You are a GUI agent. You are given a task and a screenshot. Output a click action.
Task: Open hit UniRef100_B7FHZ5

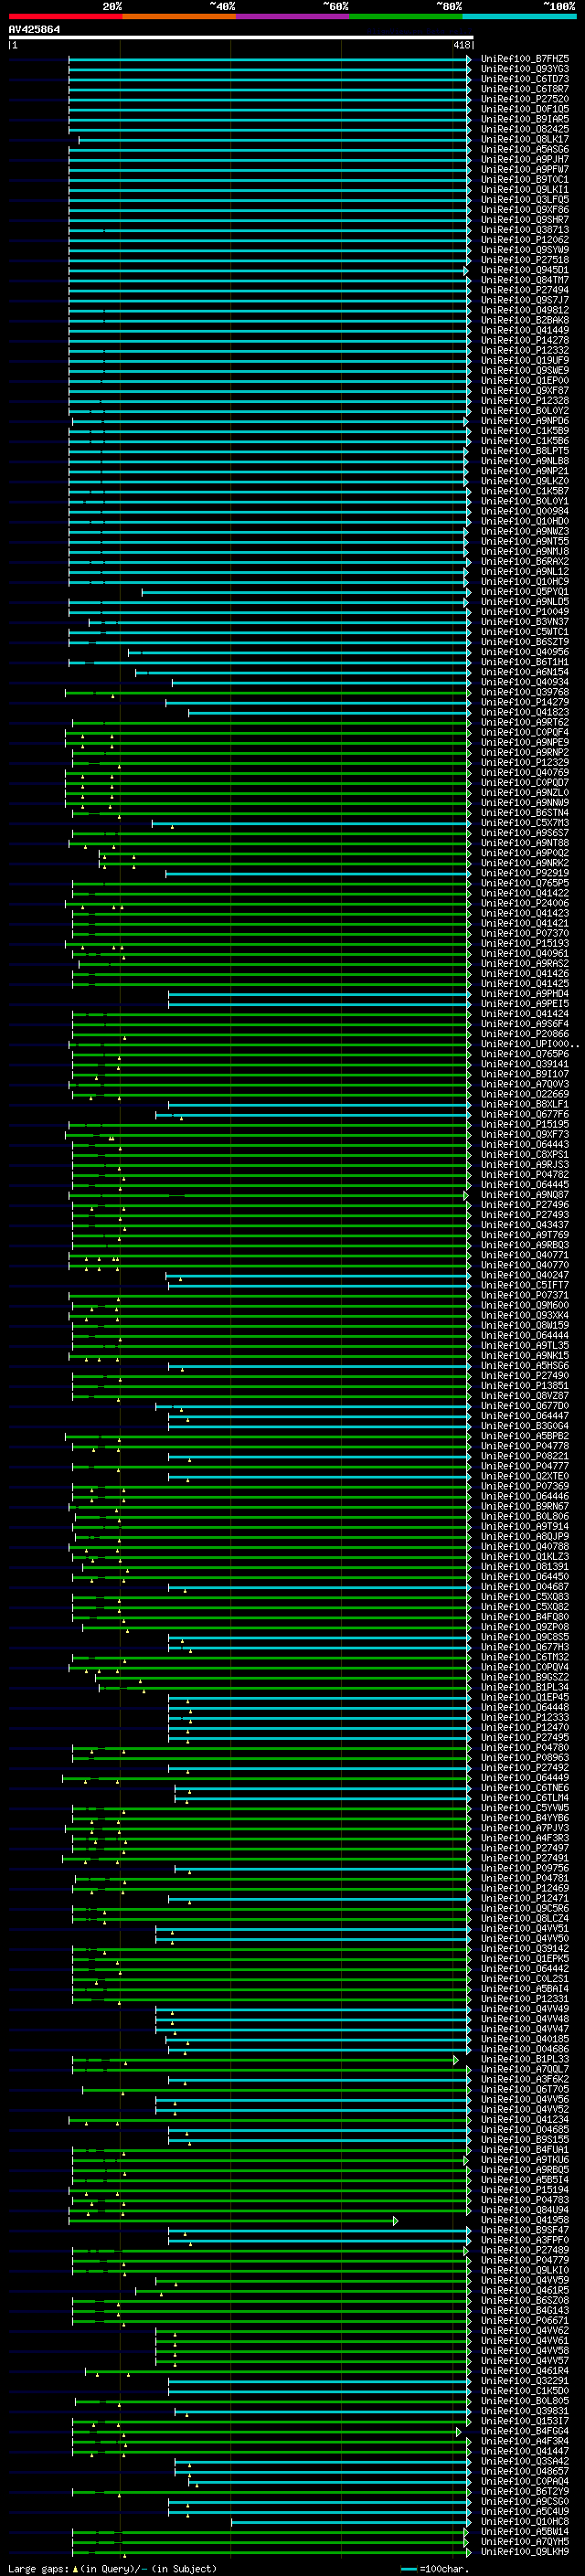point(524,59)
